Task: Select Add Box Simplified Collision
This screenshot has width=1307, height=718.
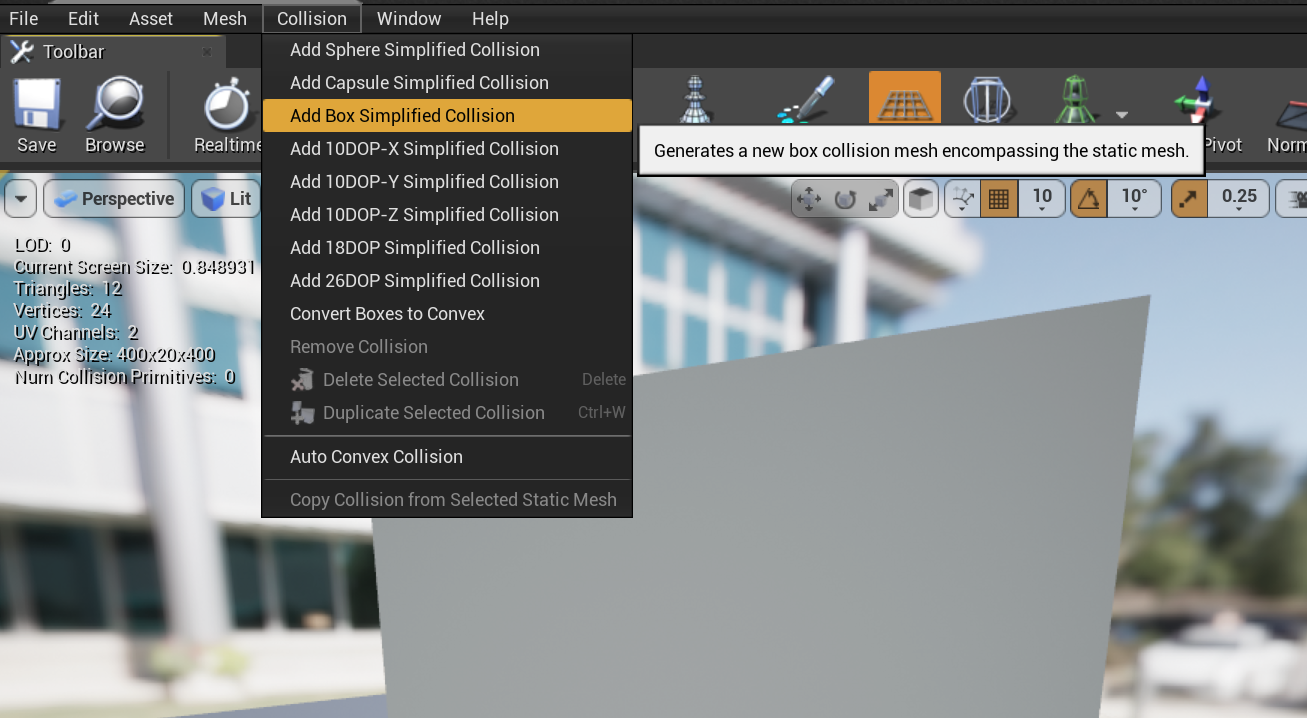Action: [402, 116]
